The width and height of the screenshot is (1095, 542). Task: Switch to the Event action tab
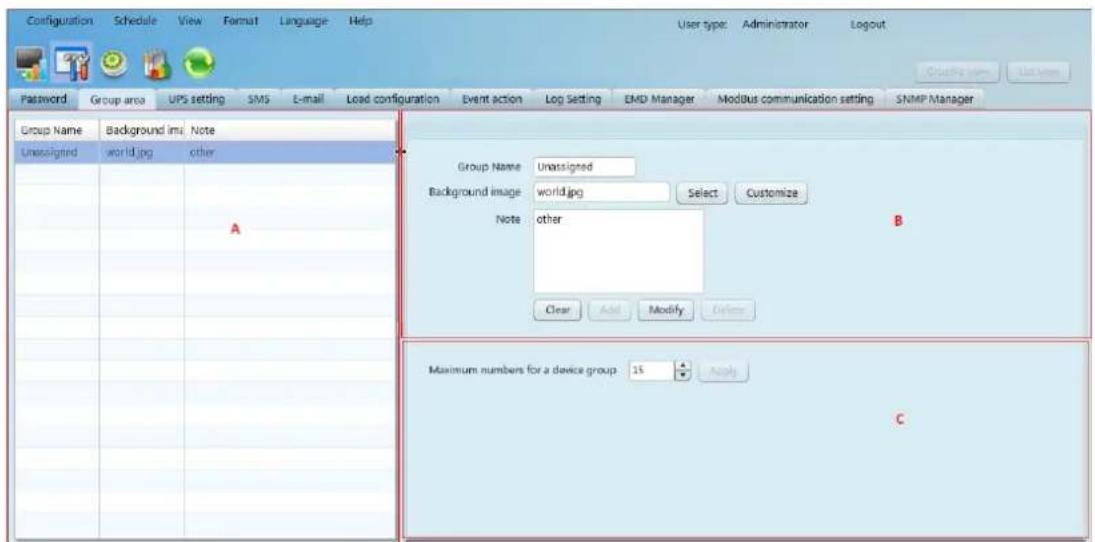pos(492,100)
